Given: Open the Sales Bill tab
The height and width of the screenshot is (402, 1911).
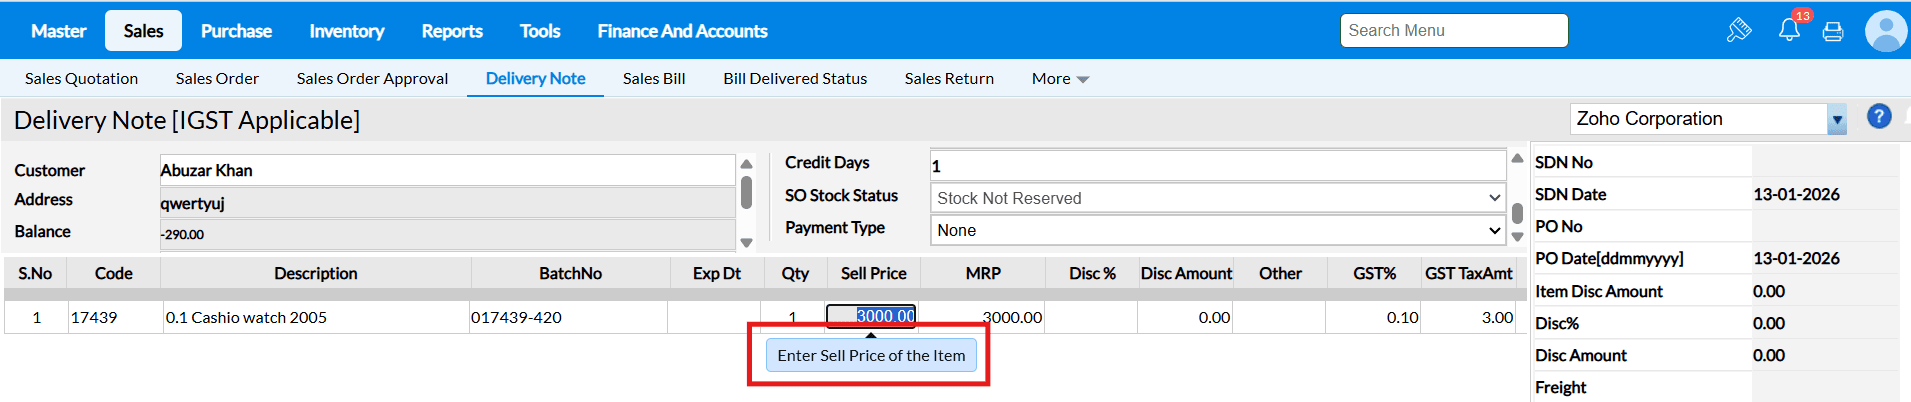Looking at the screenshot, I should click(x=654, y=78).
